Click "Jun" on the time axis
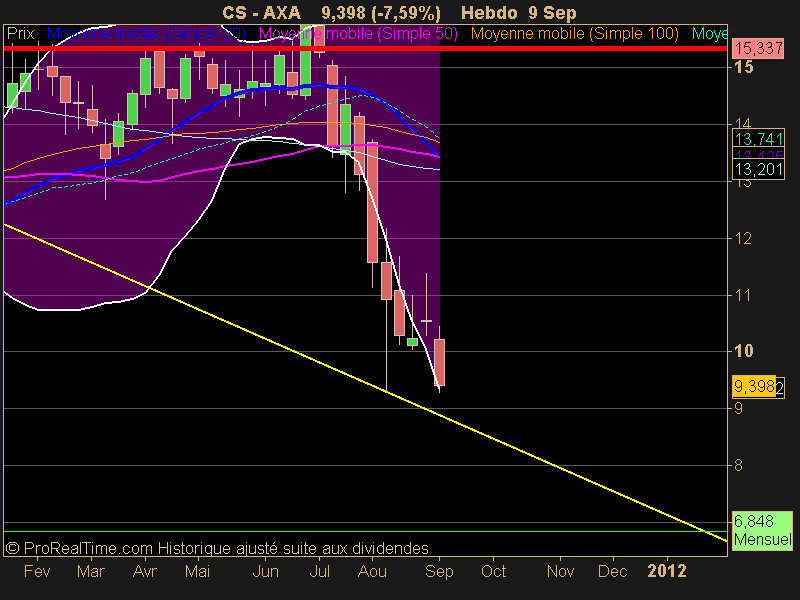The width and height of the screenshot is (800, 600). [266, 571]
